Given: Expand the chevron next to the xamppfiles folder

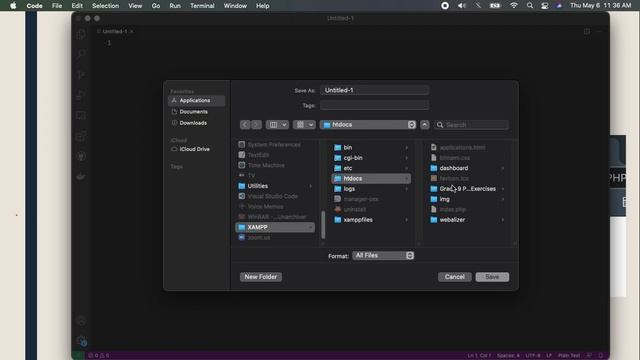Looking at the screenshot, I should 407,220.
